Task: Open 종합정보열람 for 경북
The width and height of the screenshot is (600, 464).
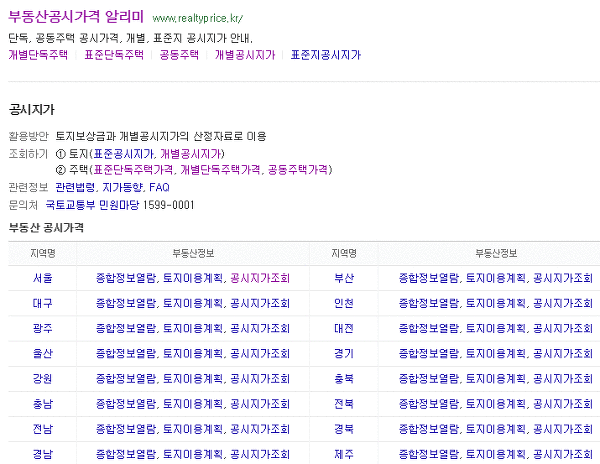Action: pos(429,429)
